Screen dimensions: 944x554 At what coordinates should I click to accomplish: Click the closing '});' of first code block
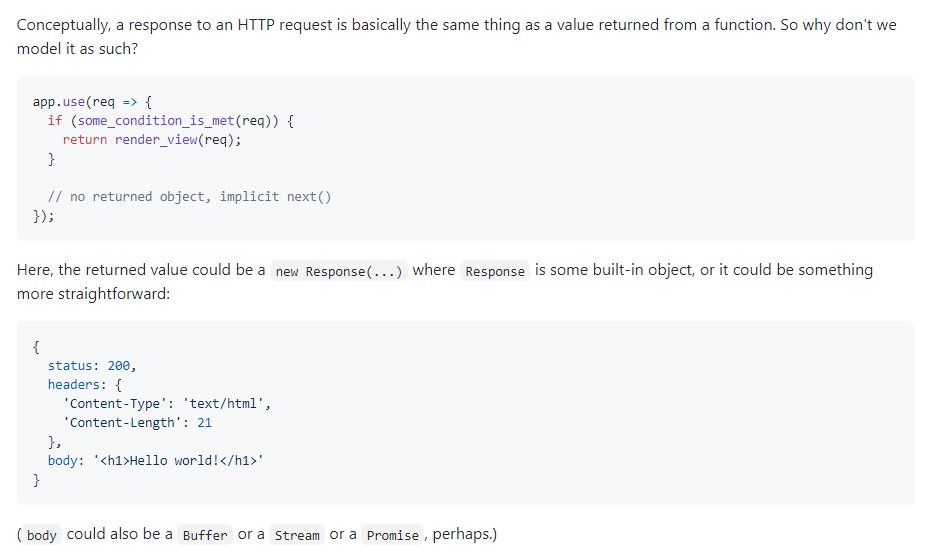point(43,216)
